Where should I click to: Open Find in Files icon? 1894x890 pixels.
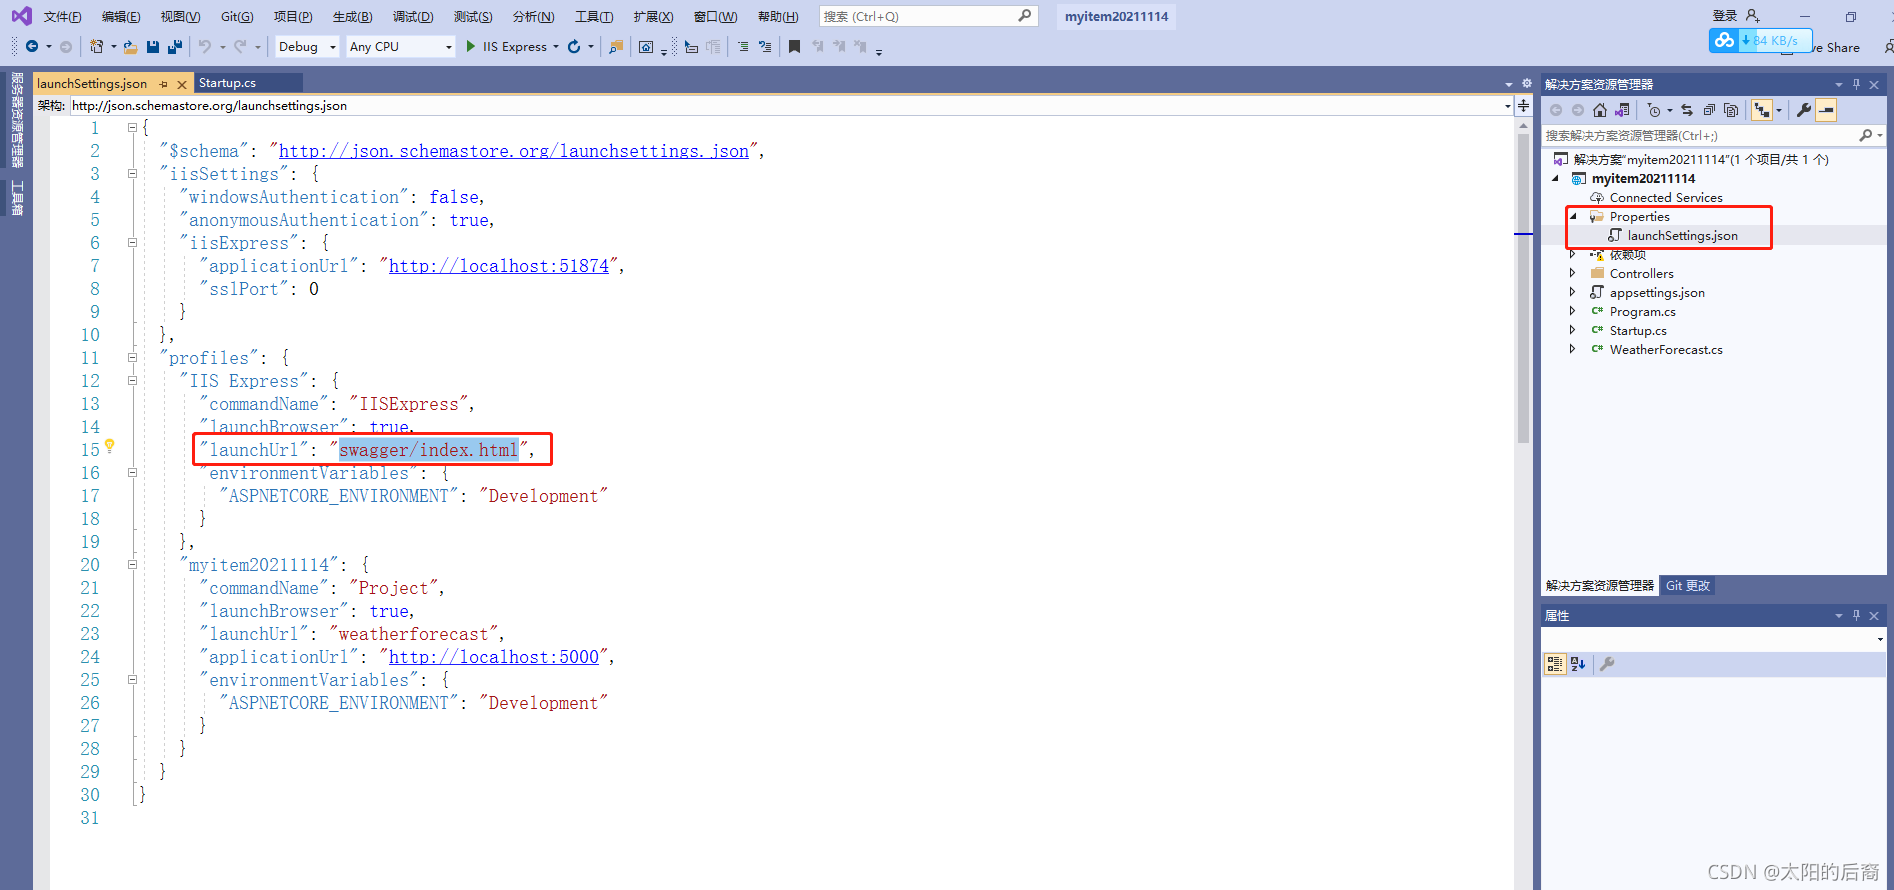click(x=616, y=46)
